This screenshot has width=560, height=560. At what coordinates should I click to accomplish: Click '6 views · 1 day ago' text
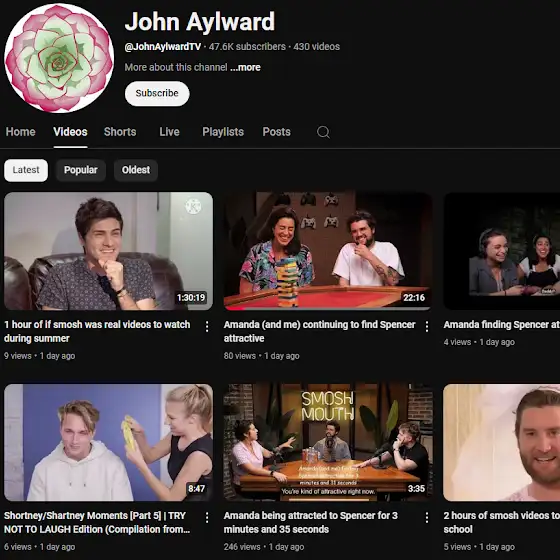click(40, 547)
